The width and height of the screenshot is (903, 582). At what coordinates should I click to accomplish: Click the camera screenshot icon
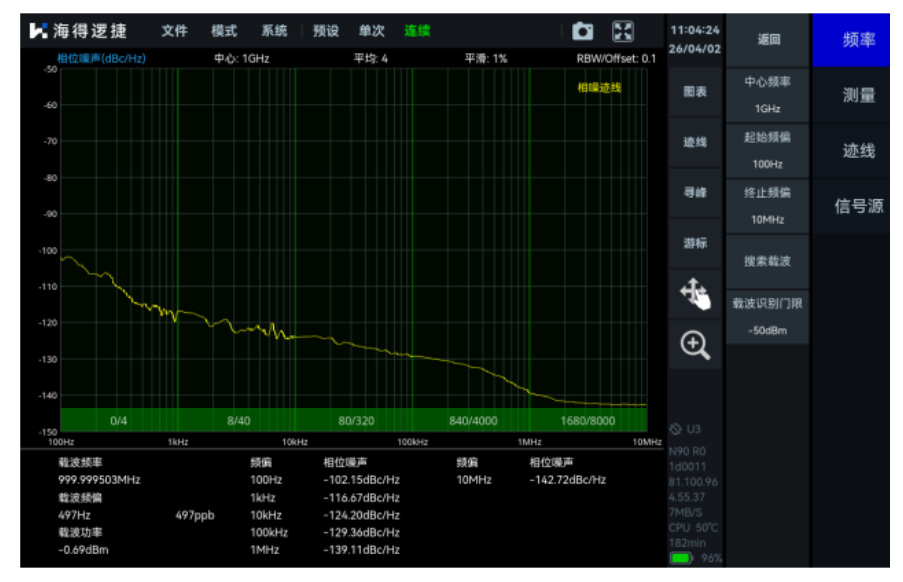pyautogui.click(x=582, y=32)
